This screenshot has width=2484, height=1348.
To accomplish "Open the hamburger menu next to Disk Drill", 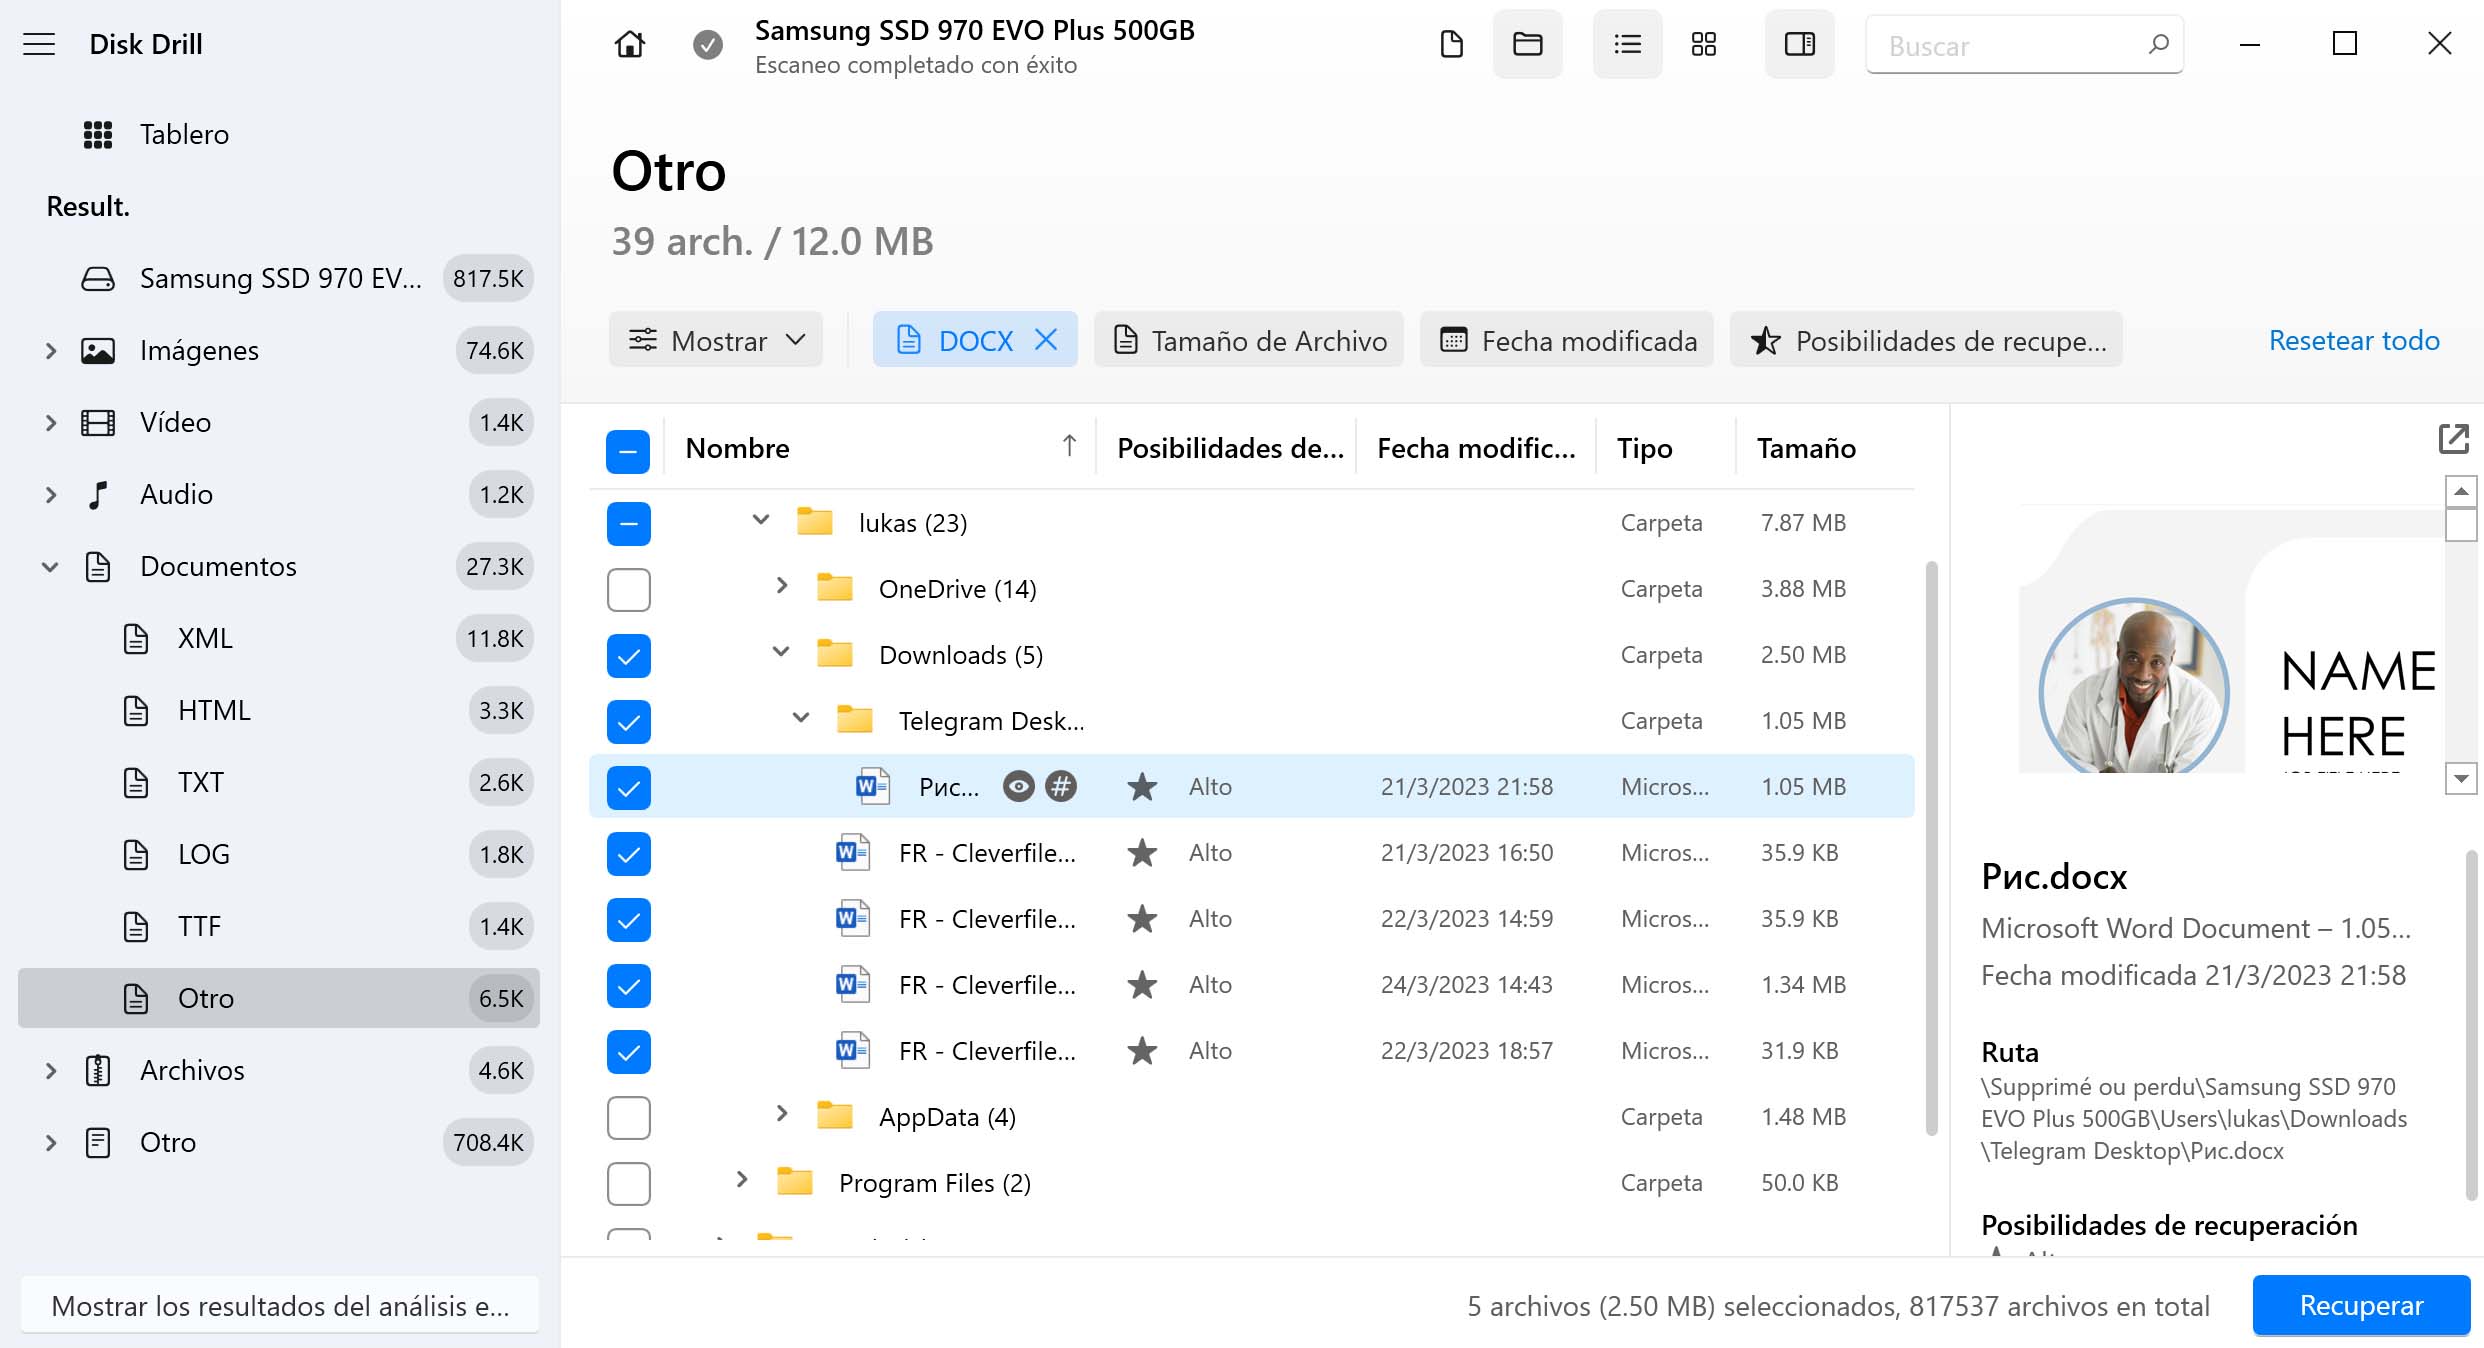I will (39, 44).
